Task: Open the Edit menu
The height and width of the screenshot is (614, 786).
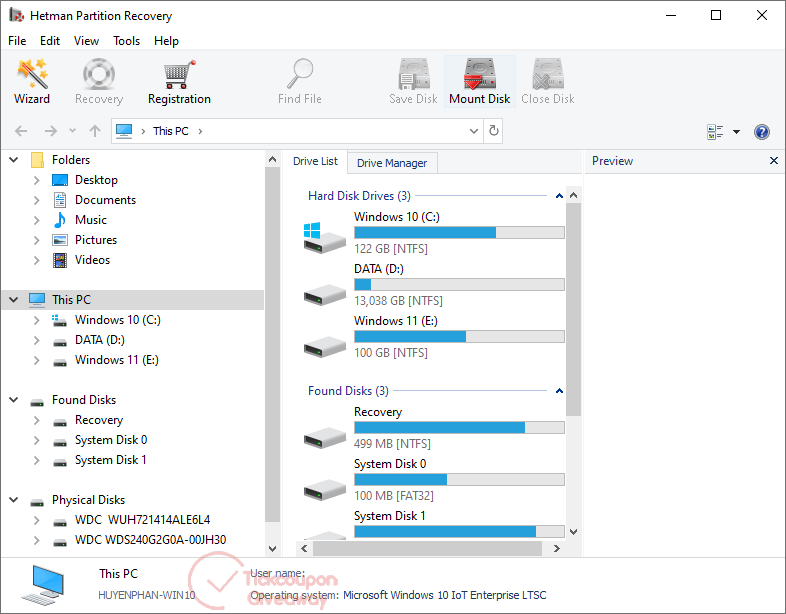Action: [50, 41]
